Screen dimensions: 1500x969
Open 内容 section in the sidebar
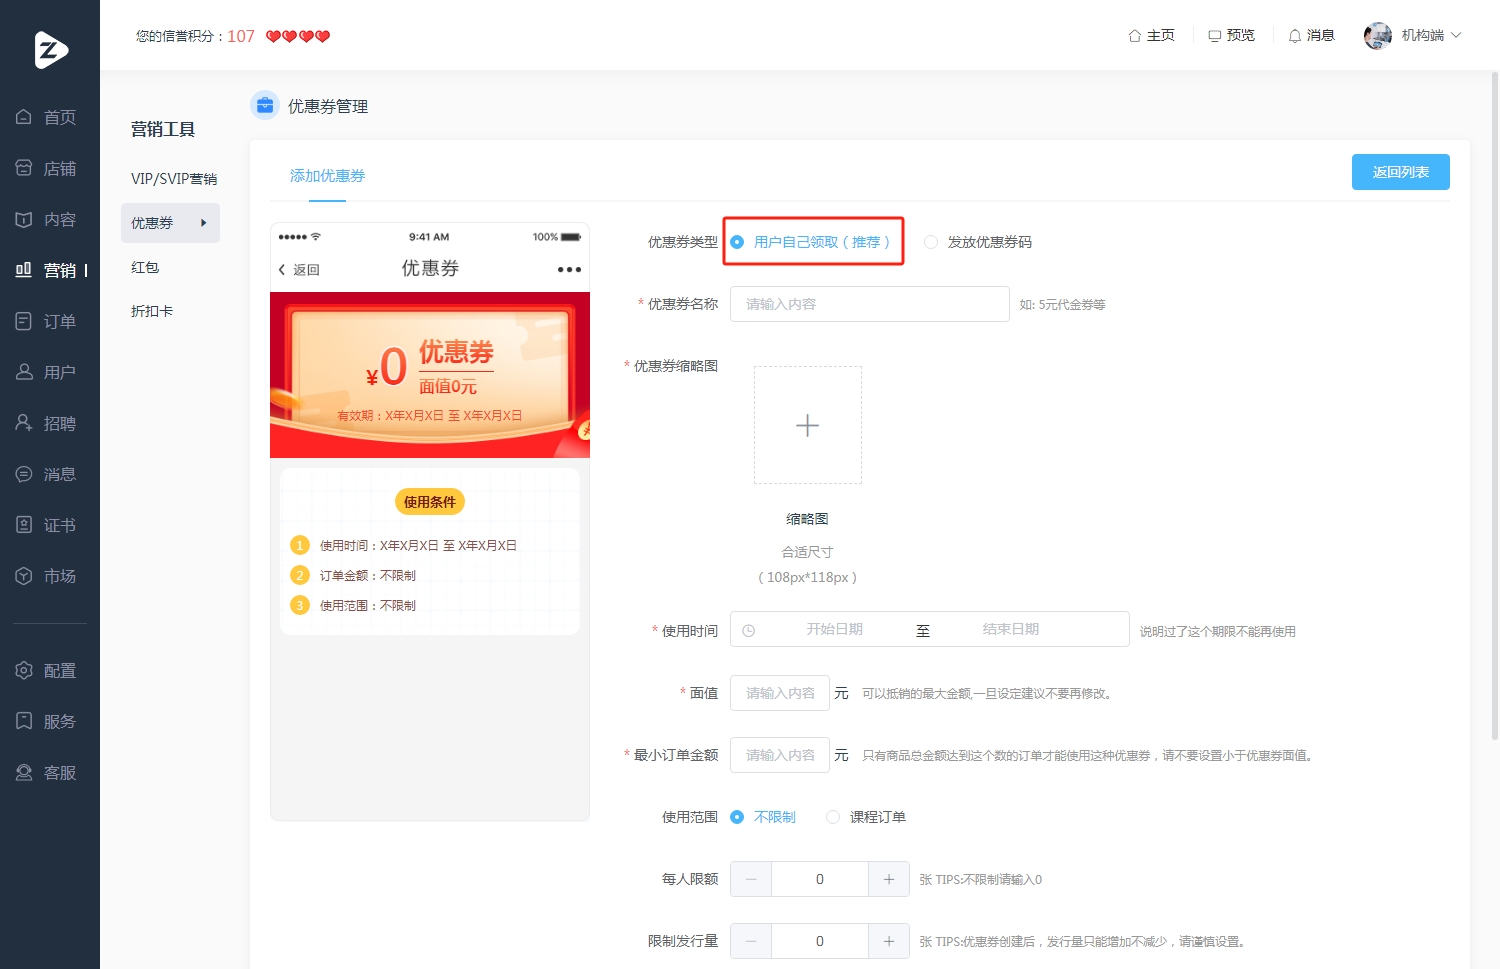pyautogui.click(x=46, y=219)
